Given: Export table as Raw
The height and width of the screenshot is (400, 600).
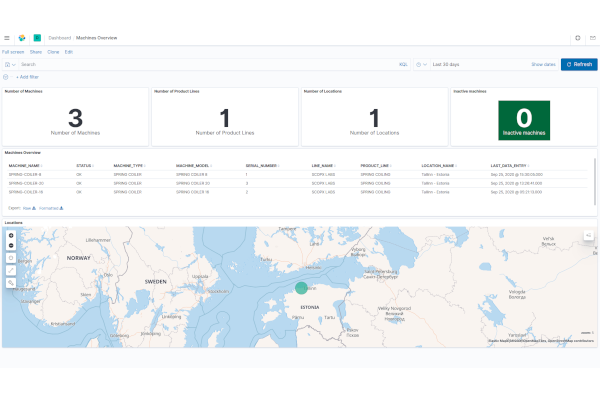Looking at the screenshot, I should (x=29, y=208).
